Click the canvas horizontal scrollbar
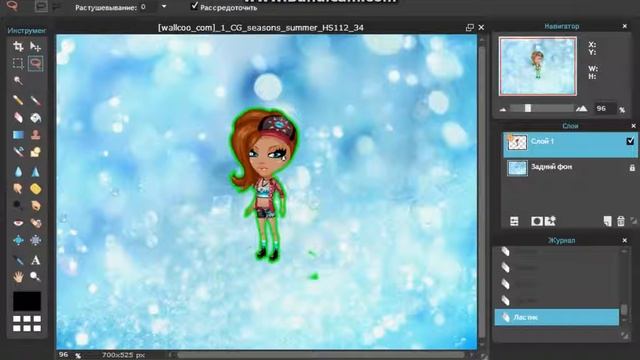This screenshot has height=360, width=640. pyautogui.click(x=320, y=355)
